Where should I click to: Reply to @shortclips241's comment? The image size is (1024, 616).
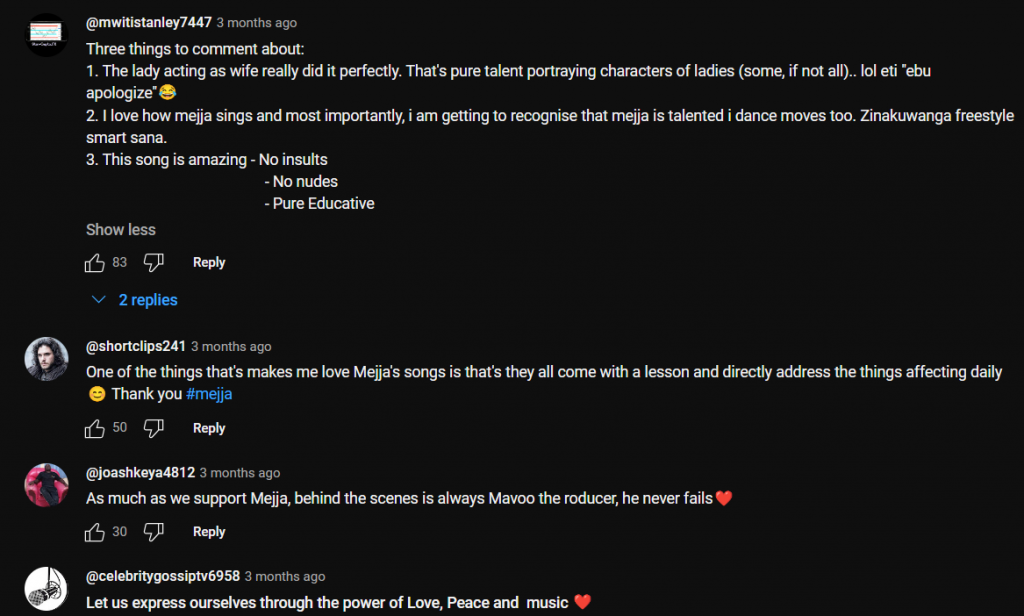pos(209,429)
